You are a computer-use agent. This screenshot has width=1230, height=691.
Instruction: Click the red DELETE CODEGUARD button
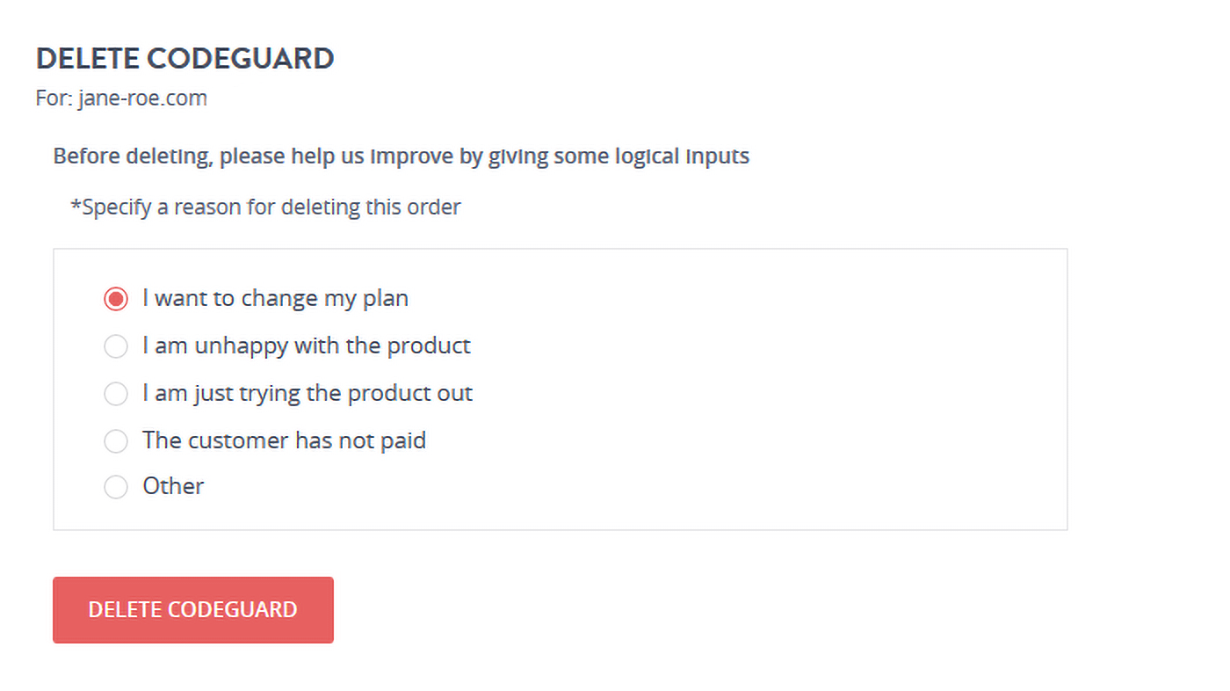[193, 610]
